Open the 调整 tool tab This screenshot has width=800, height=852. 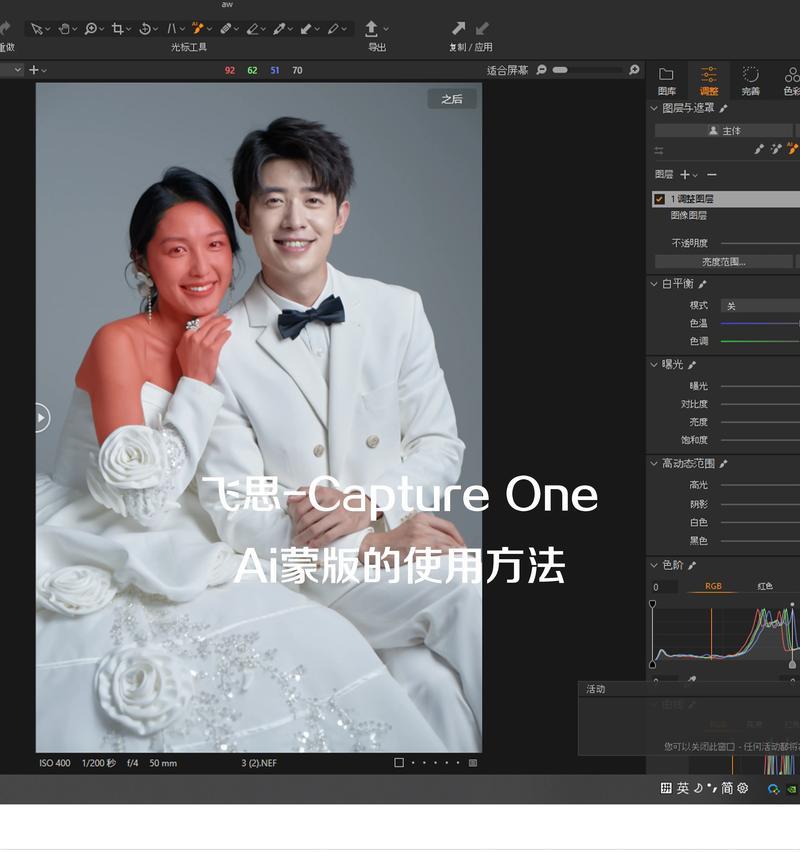pos(709,81)
